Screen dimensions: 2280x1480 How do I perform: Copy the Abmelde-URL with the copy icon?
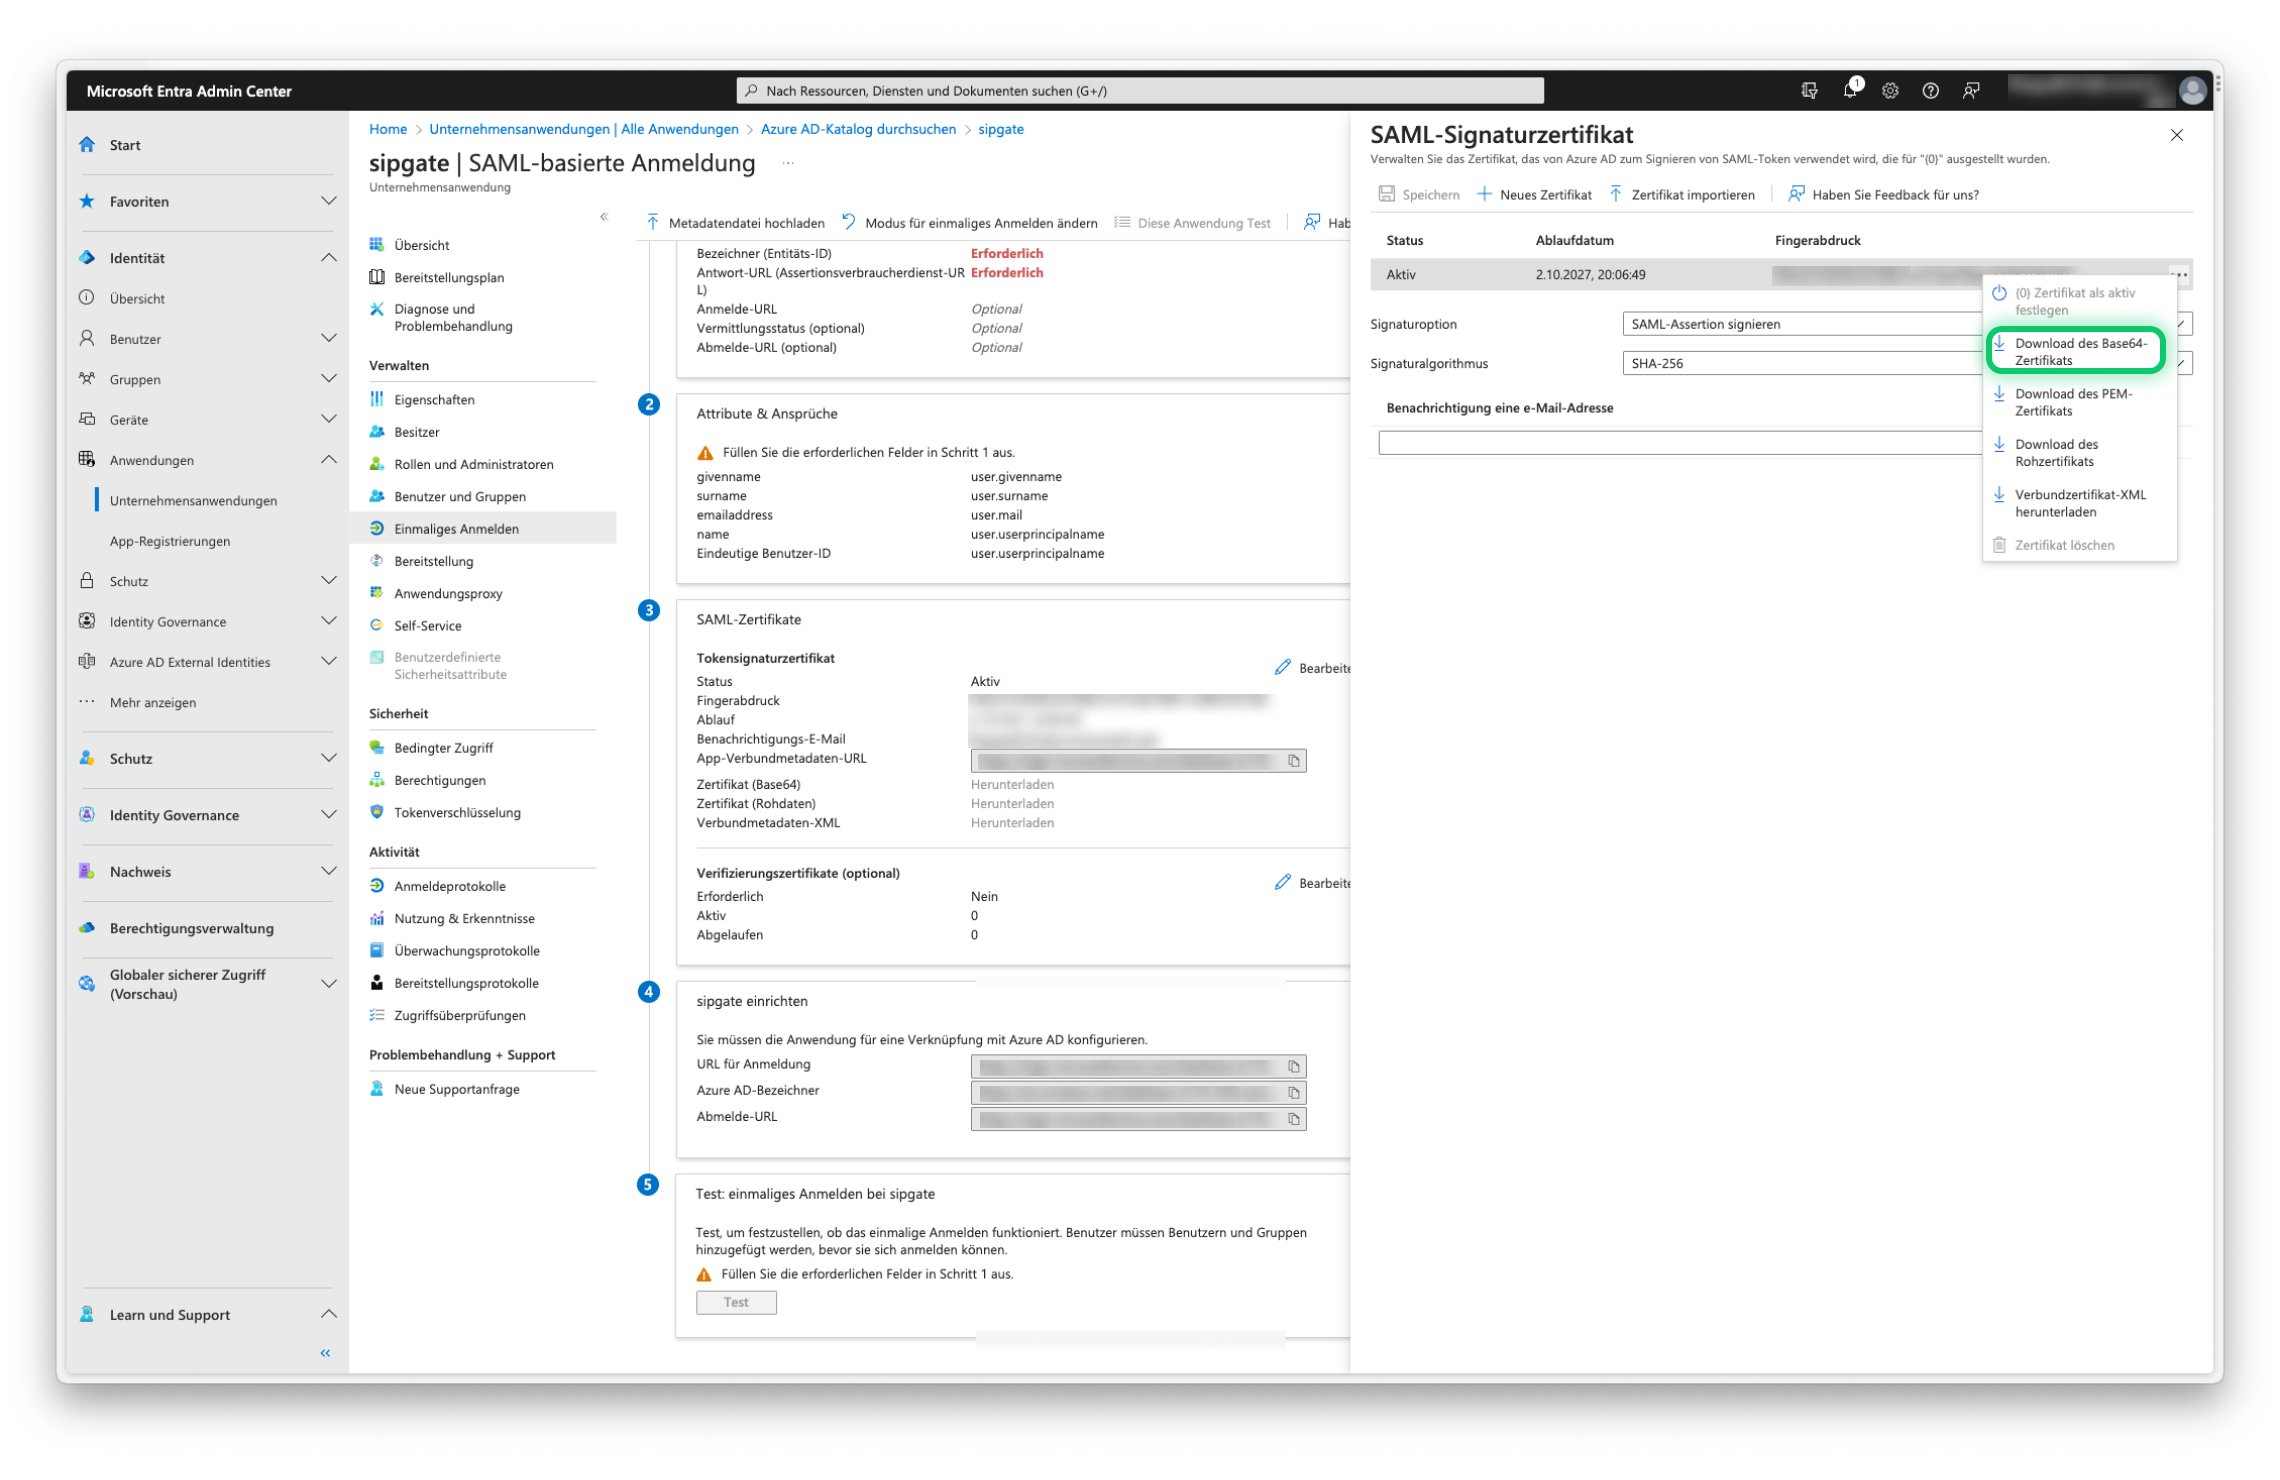coord(1294,1118)
